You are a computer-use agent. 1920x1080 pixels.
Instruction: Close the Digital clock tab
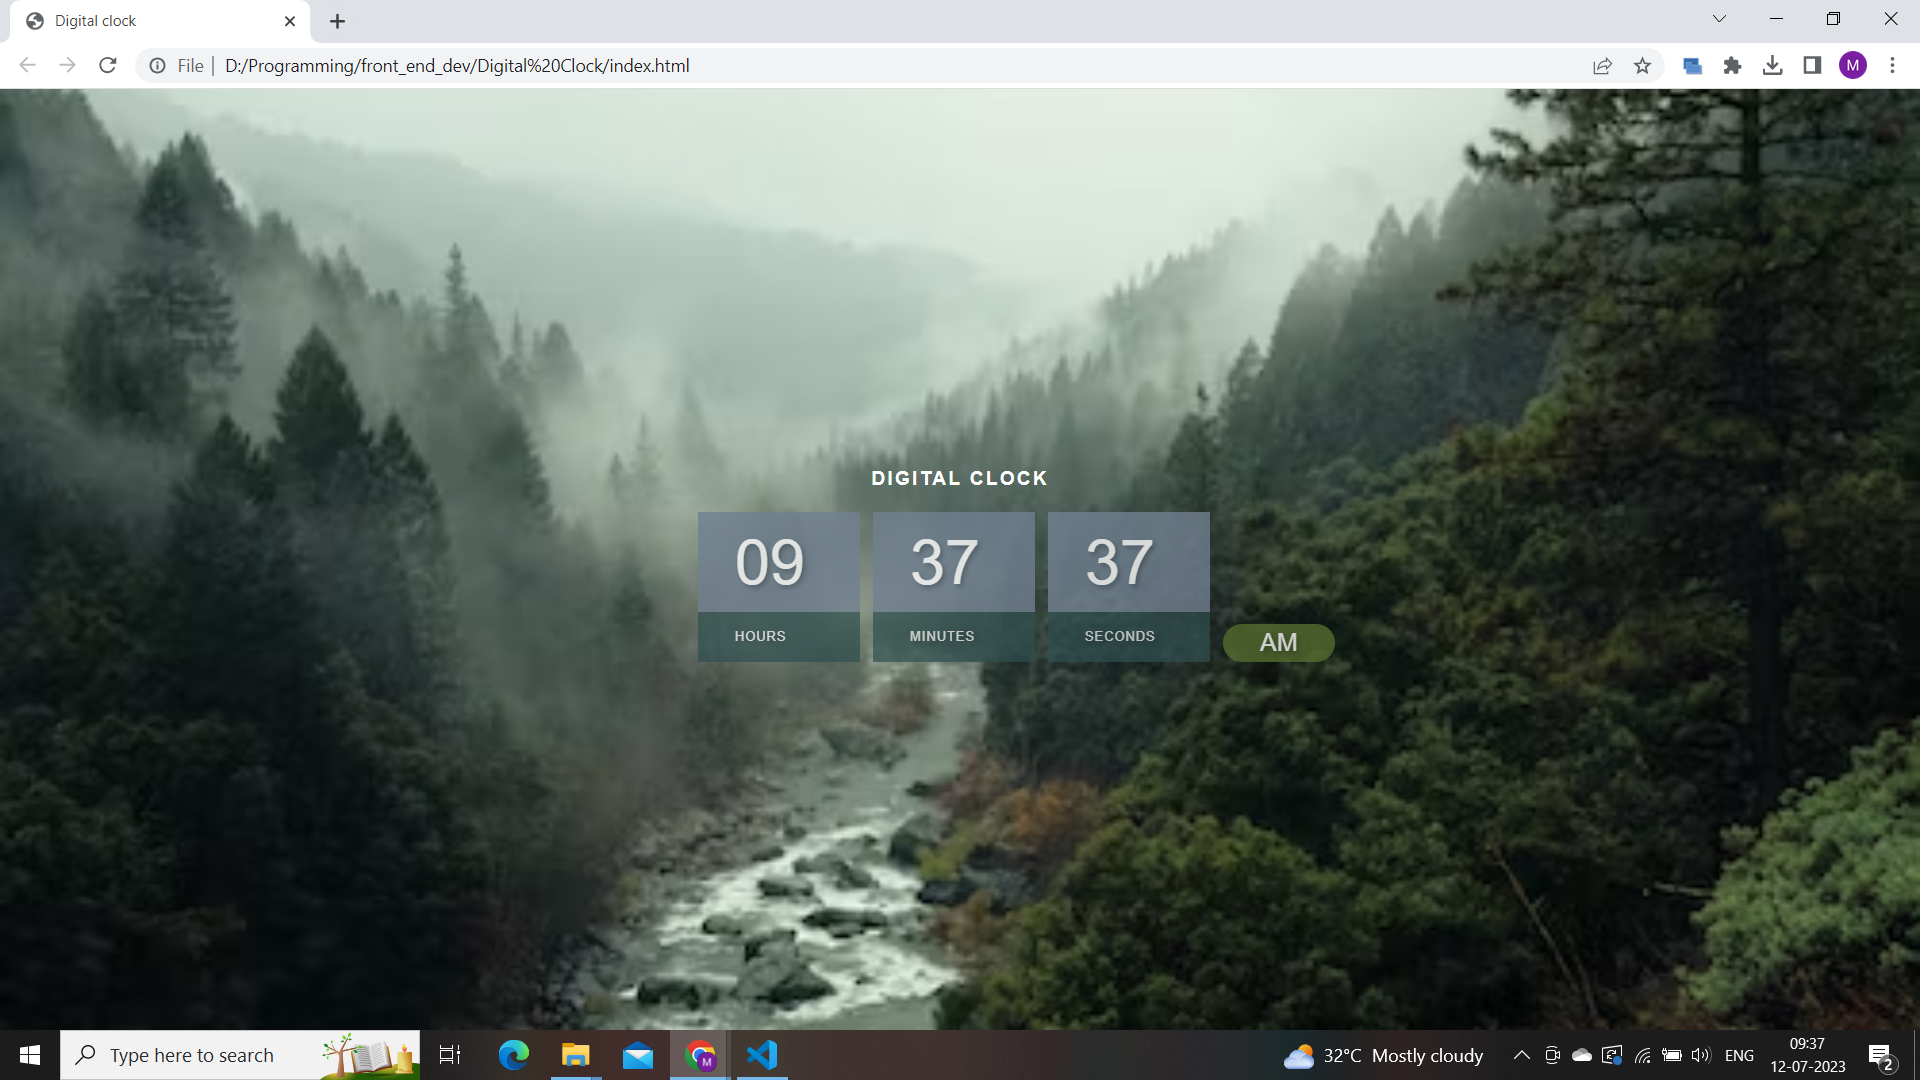290,21
